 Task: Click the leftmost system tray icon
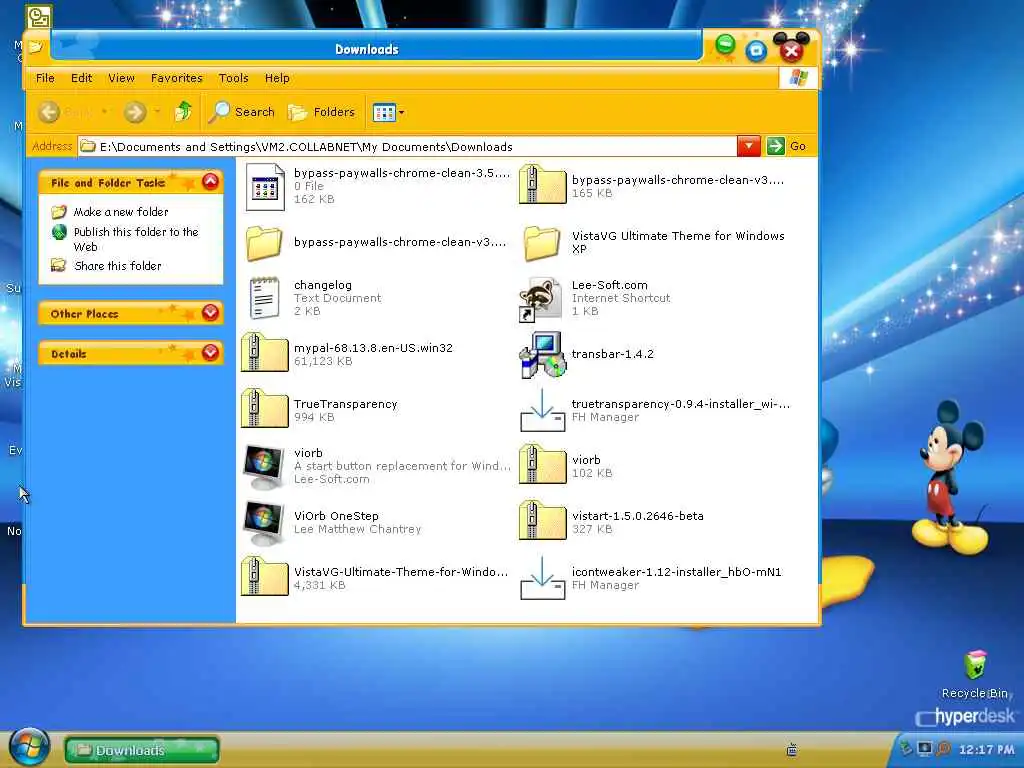[906, 748]
